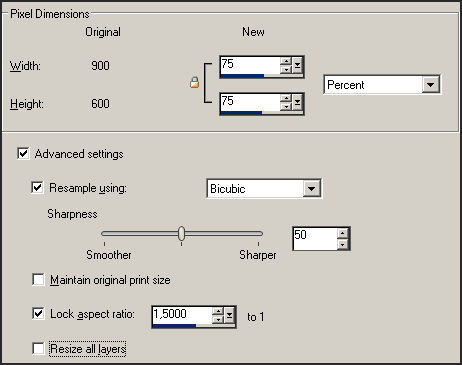This screenshot has height=365, width=462.
Task: Open the Width field slider popup arrow
Action: (297, 66)
